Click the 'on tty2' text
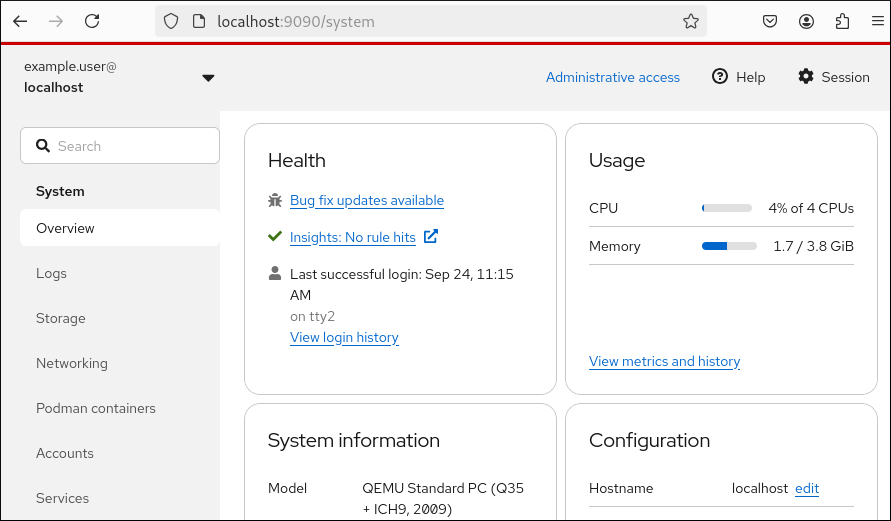 313,316
